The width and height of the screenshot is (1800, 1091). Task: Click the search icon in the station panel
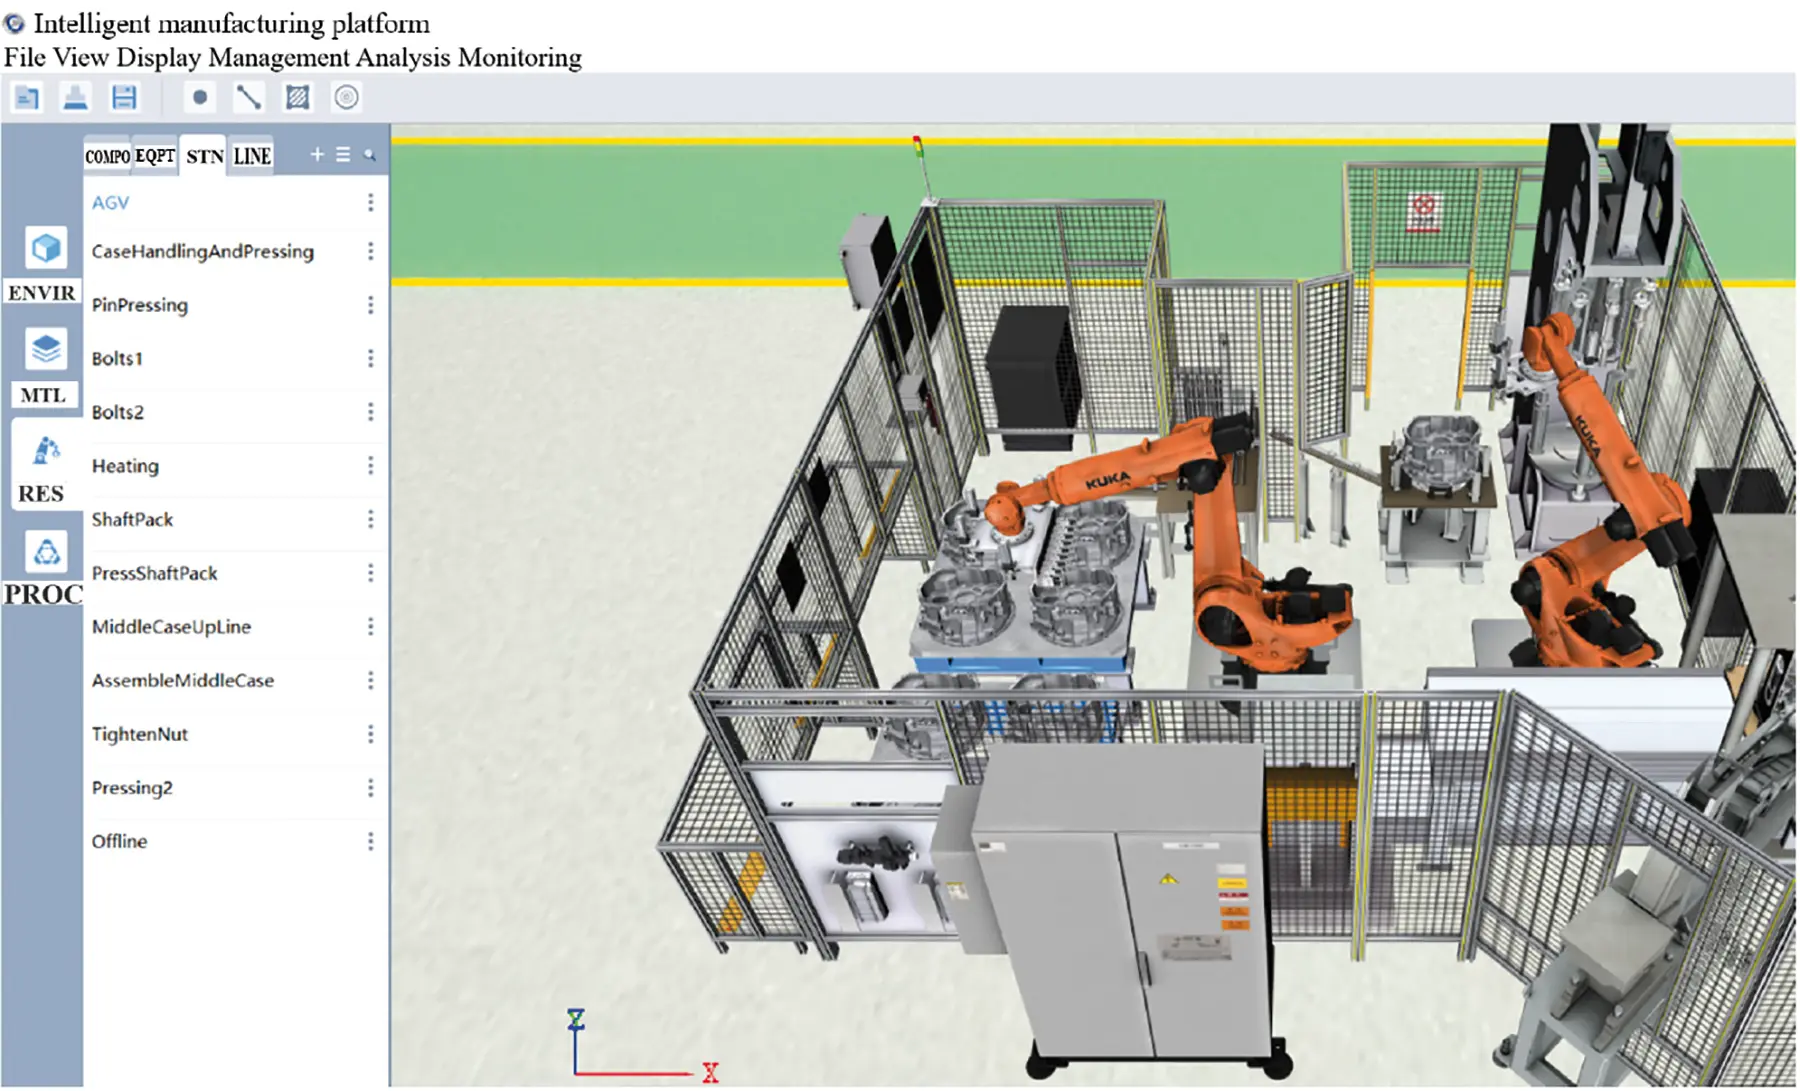(x=369, y=156)
